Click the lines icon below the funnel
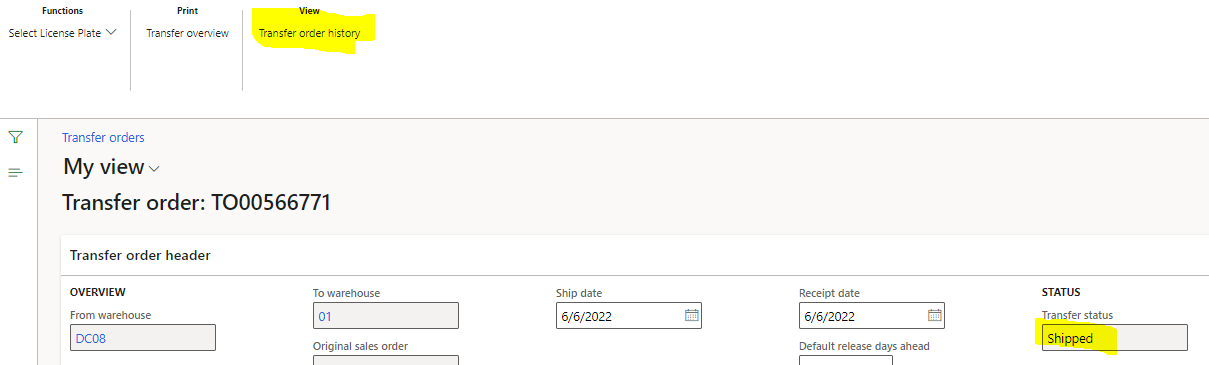This screenshot has width=1209, height=365. point(15,172)
